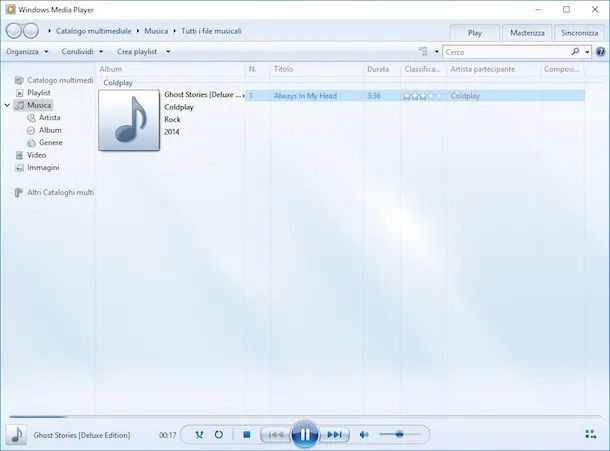Click the playback seek bar
Image resolution: width=610 pixels, height=451 pixels.
(305, 416)
